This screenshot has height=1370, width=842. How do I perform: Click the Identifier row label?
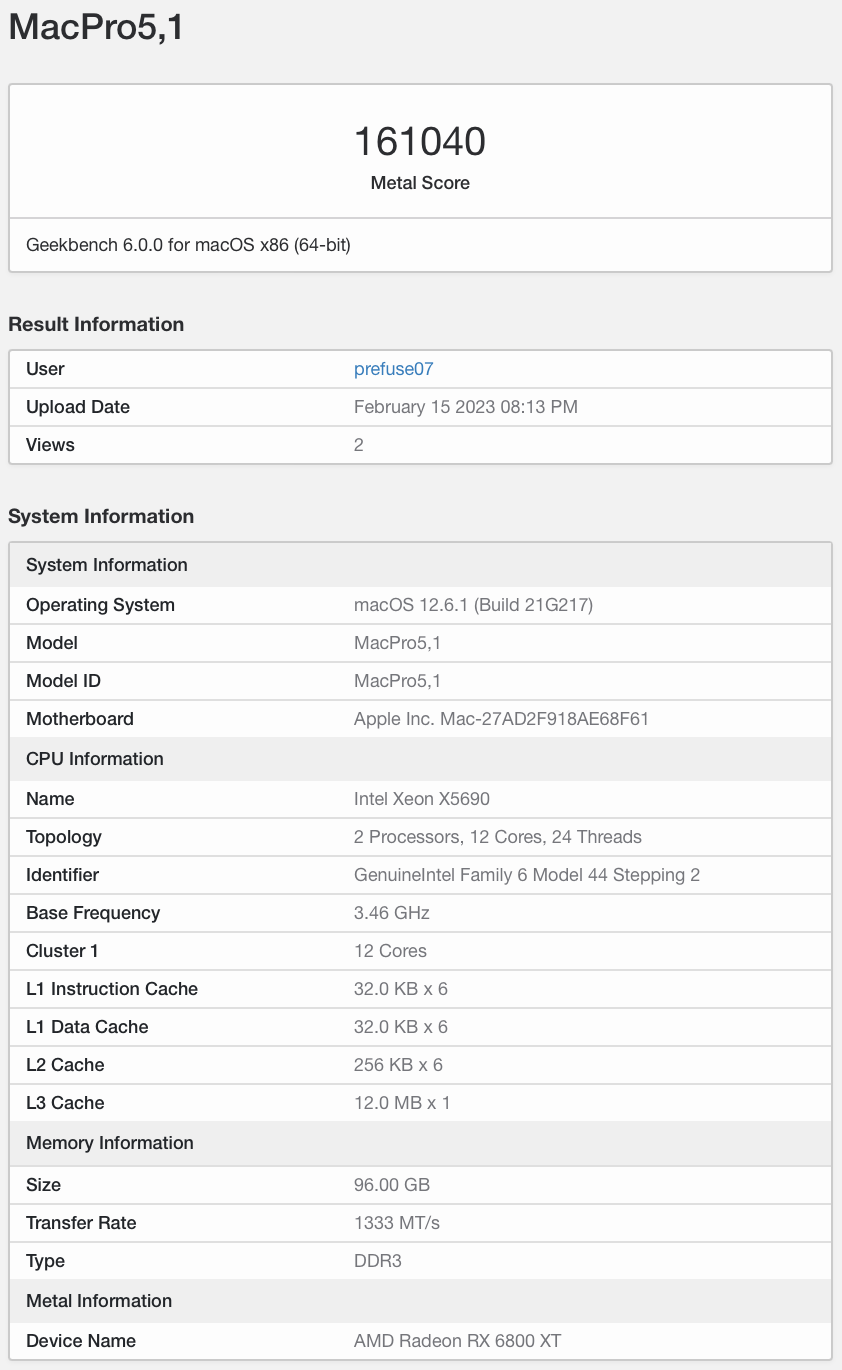click(x=62, y=875)
